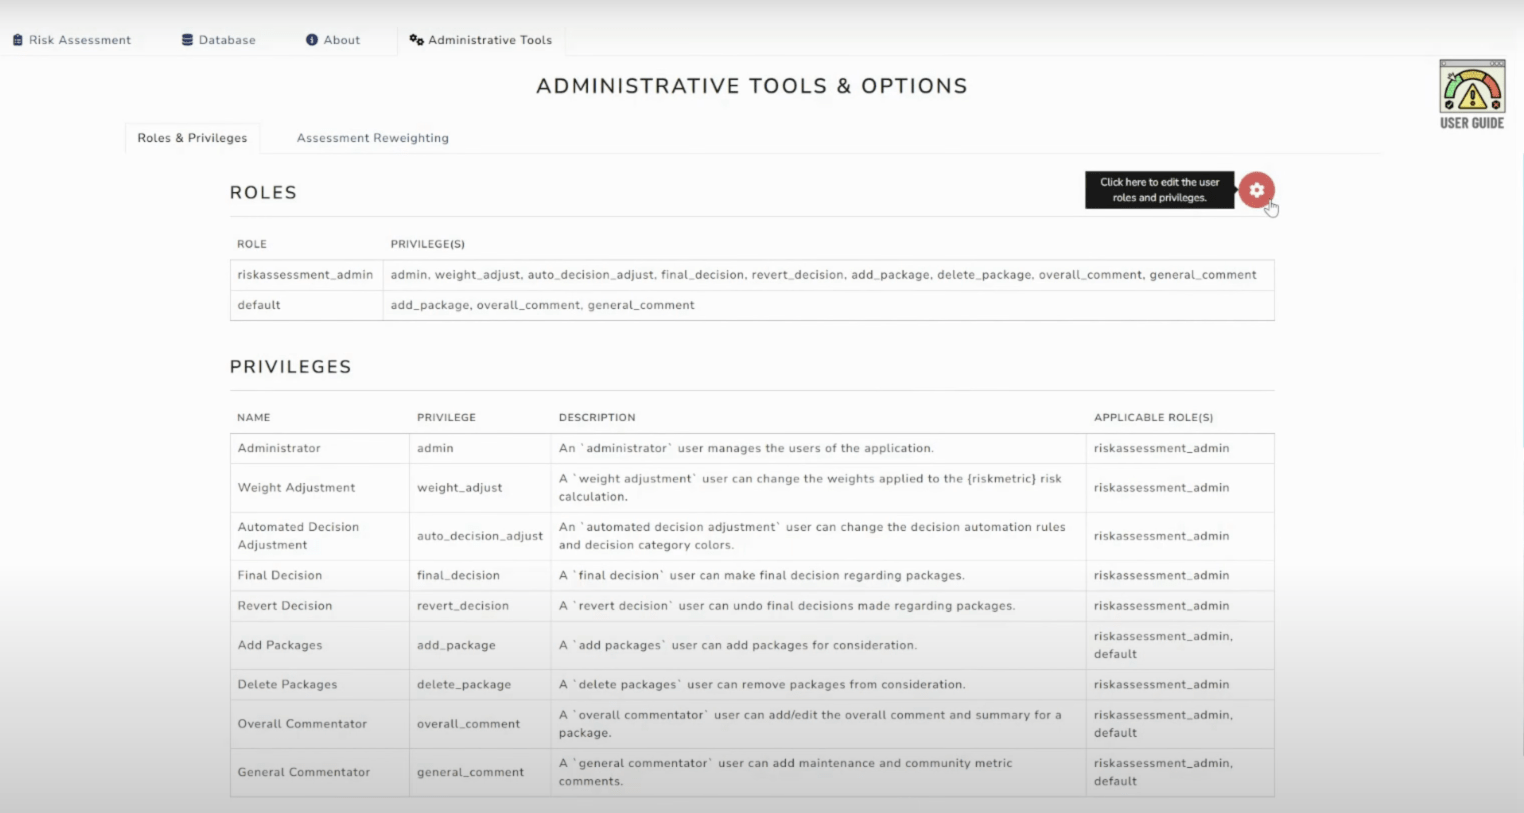Click the Database stack icon in navbar
This screenshot has width=1524, height=813.
pyautogui.click(x=187, y=40)
